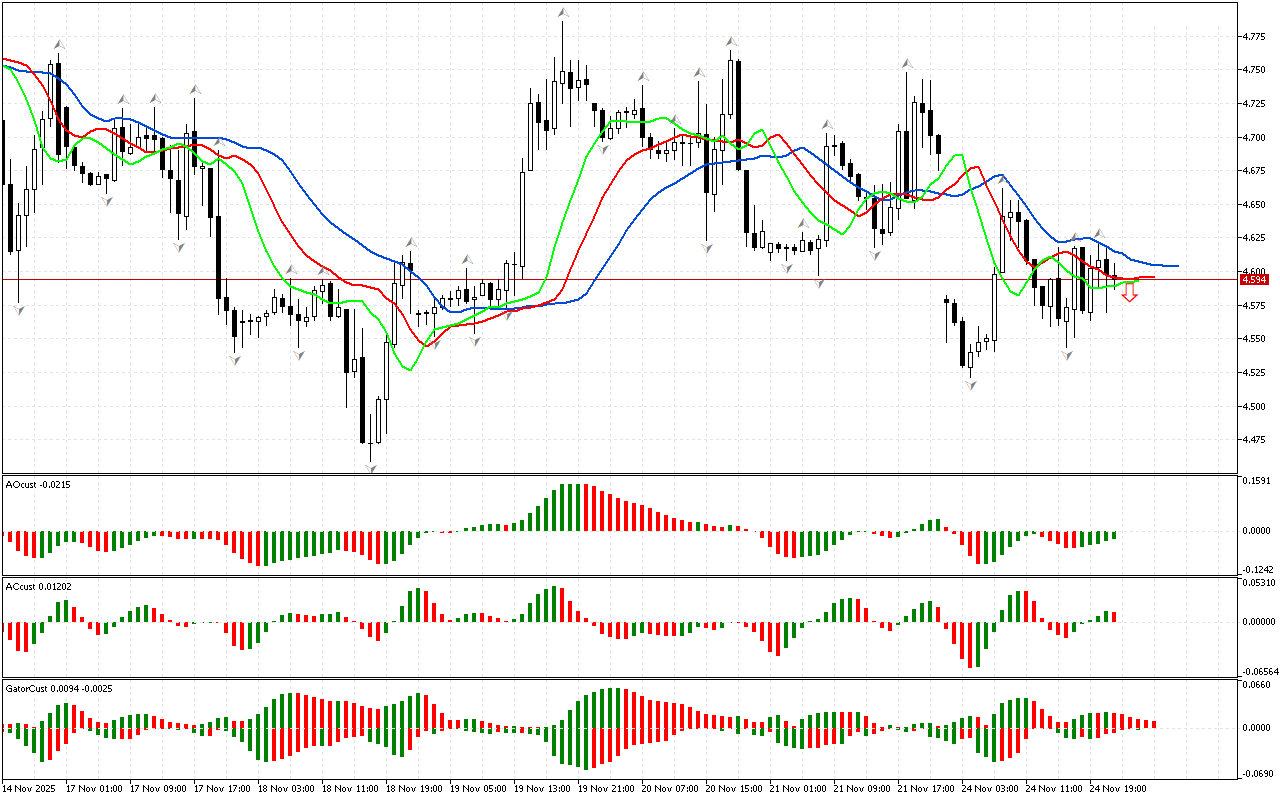Image resolution: width=1280 pixels, height=800 pixels.
Task: Select the up fractal above the highest candle
Action: tap(563, 13)
